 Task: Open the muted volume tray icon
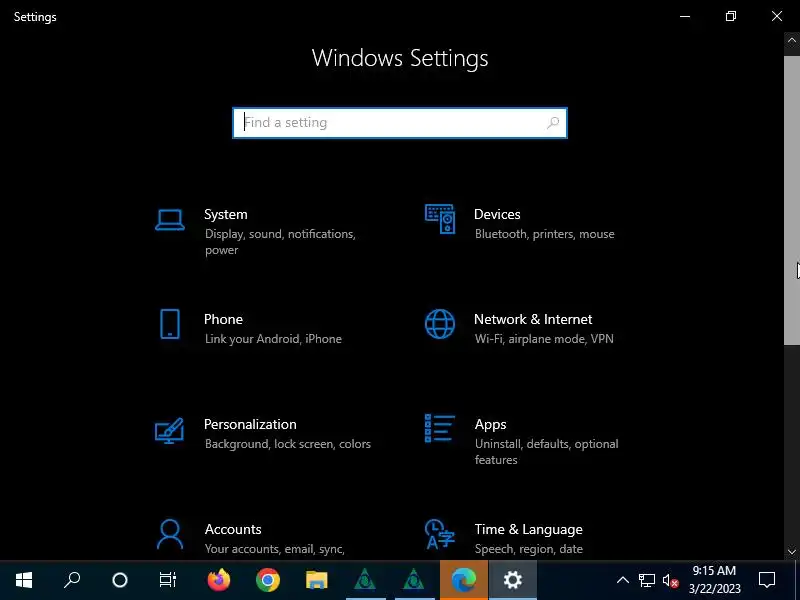pyautogui.click(x=670, y=581)
